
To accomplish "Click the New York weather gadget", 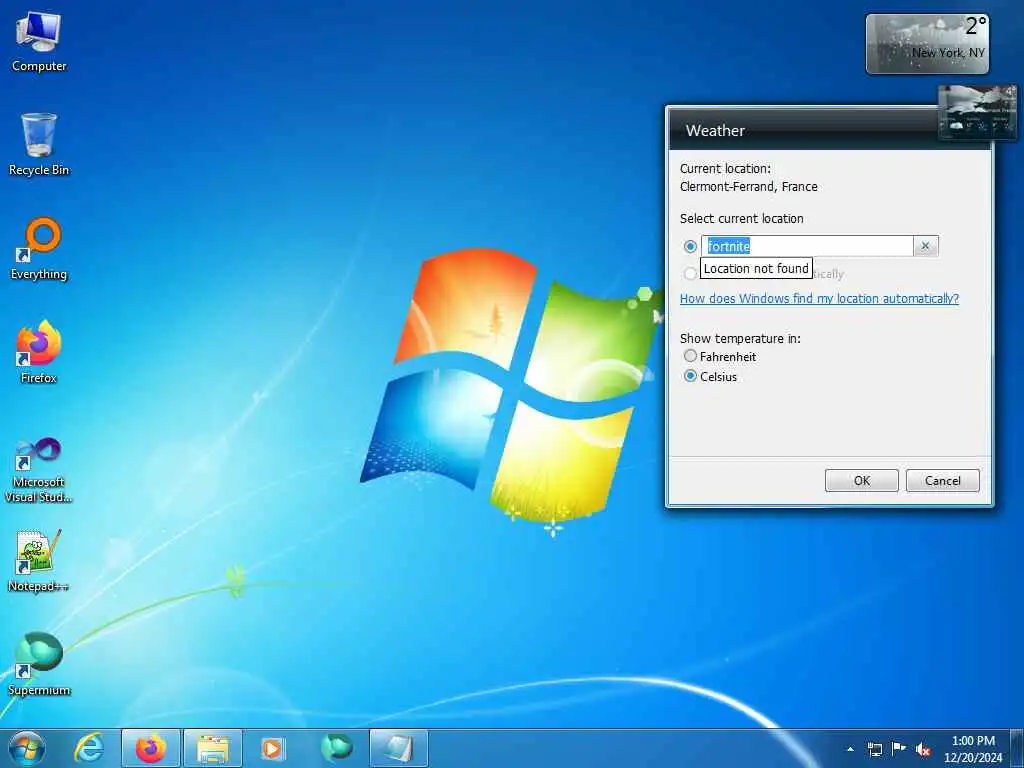I will 927,44.
